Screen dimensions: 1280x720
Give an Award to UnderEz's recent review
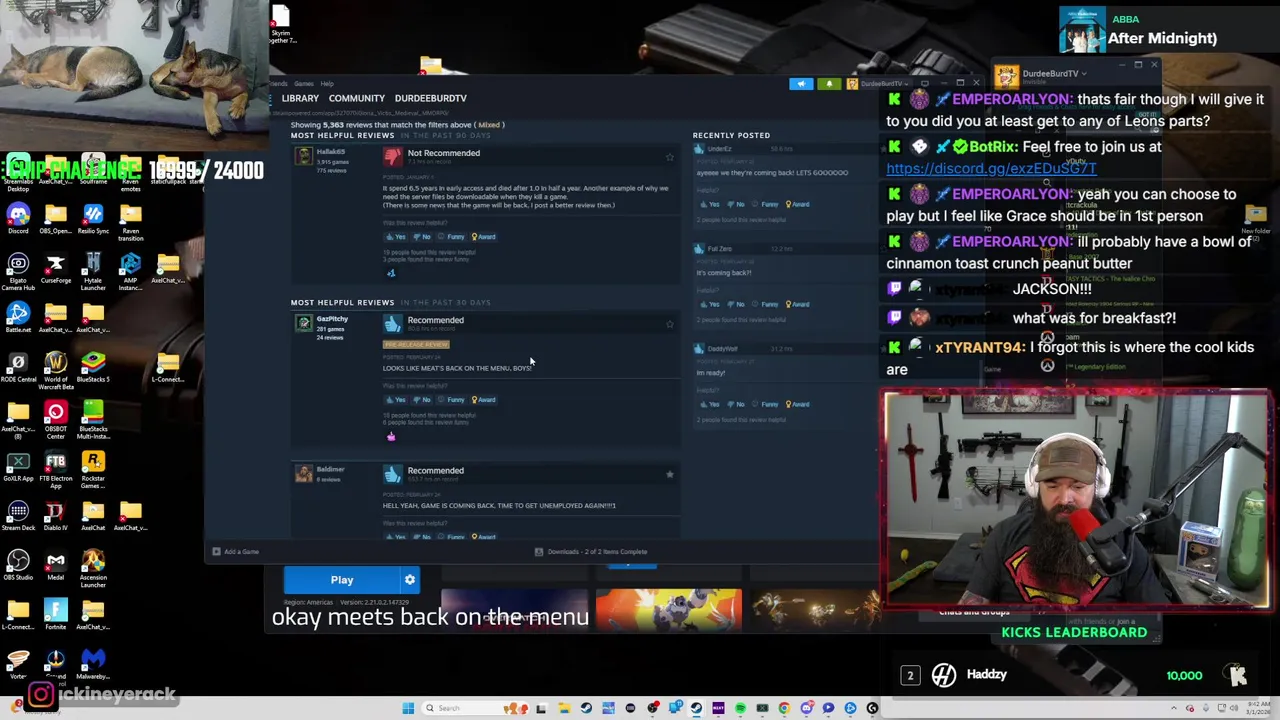click(x=798, y=204)
